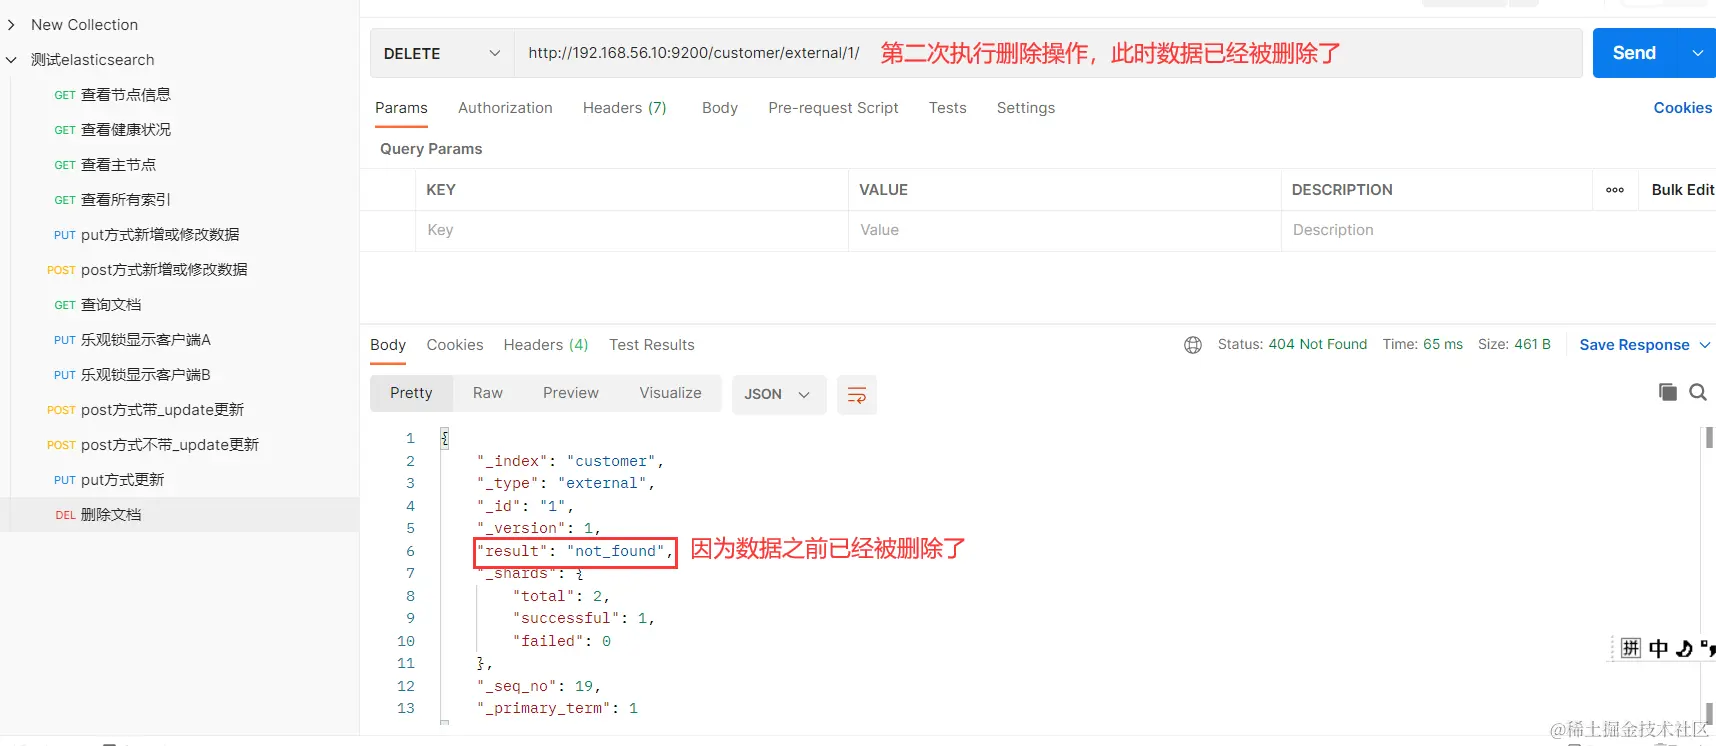Click the Value input in Query Params
The height and width of the screenshot is (746, 1716).
click(x=1065, y=230)
